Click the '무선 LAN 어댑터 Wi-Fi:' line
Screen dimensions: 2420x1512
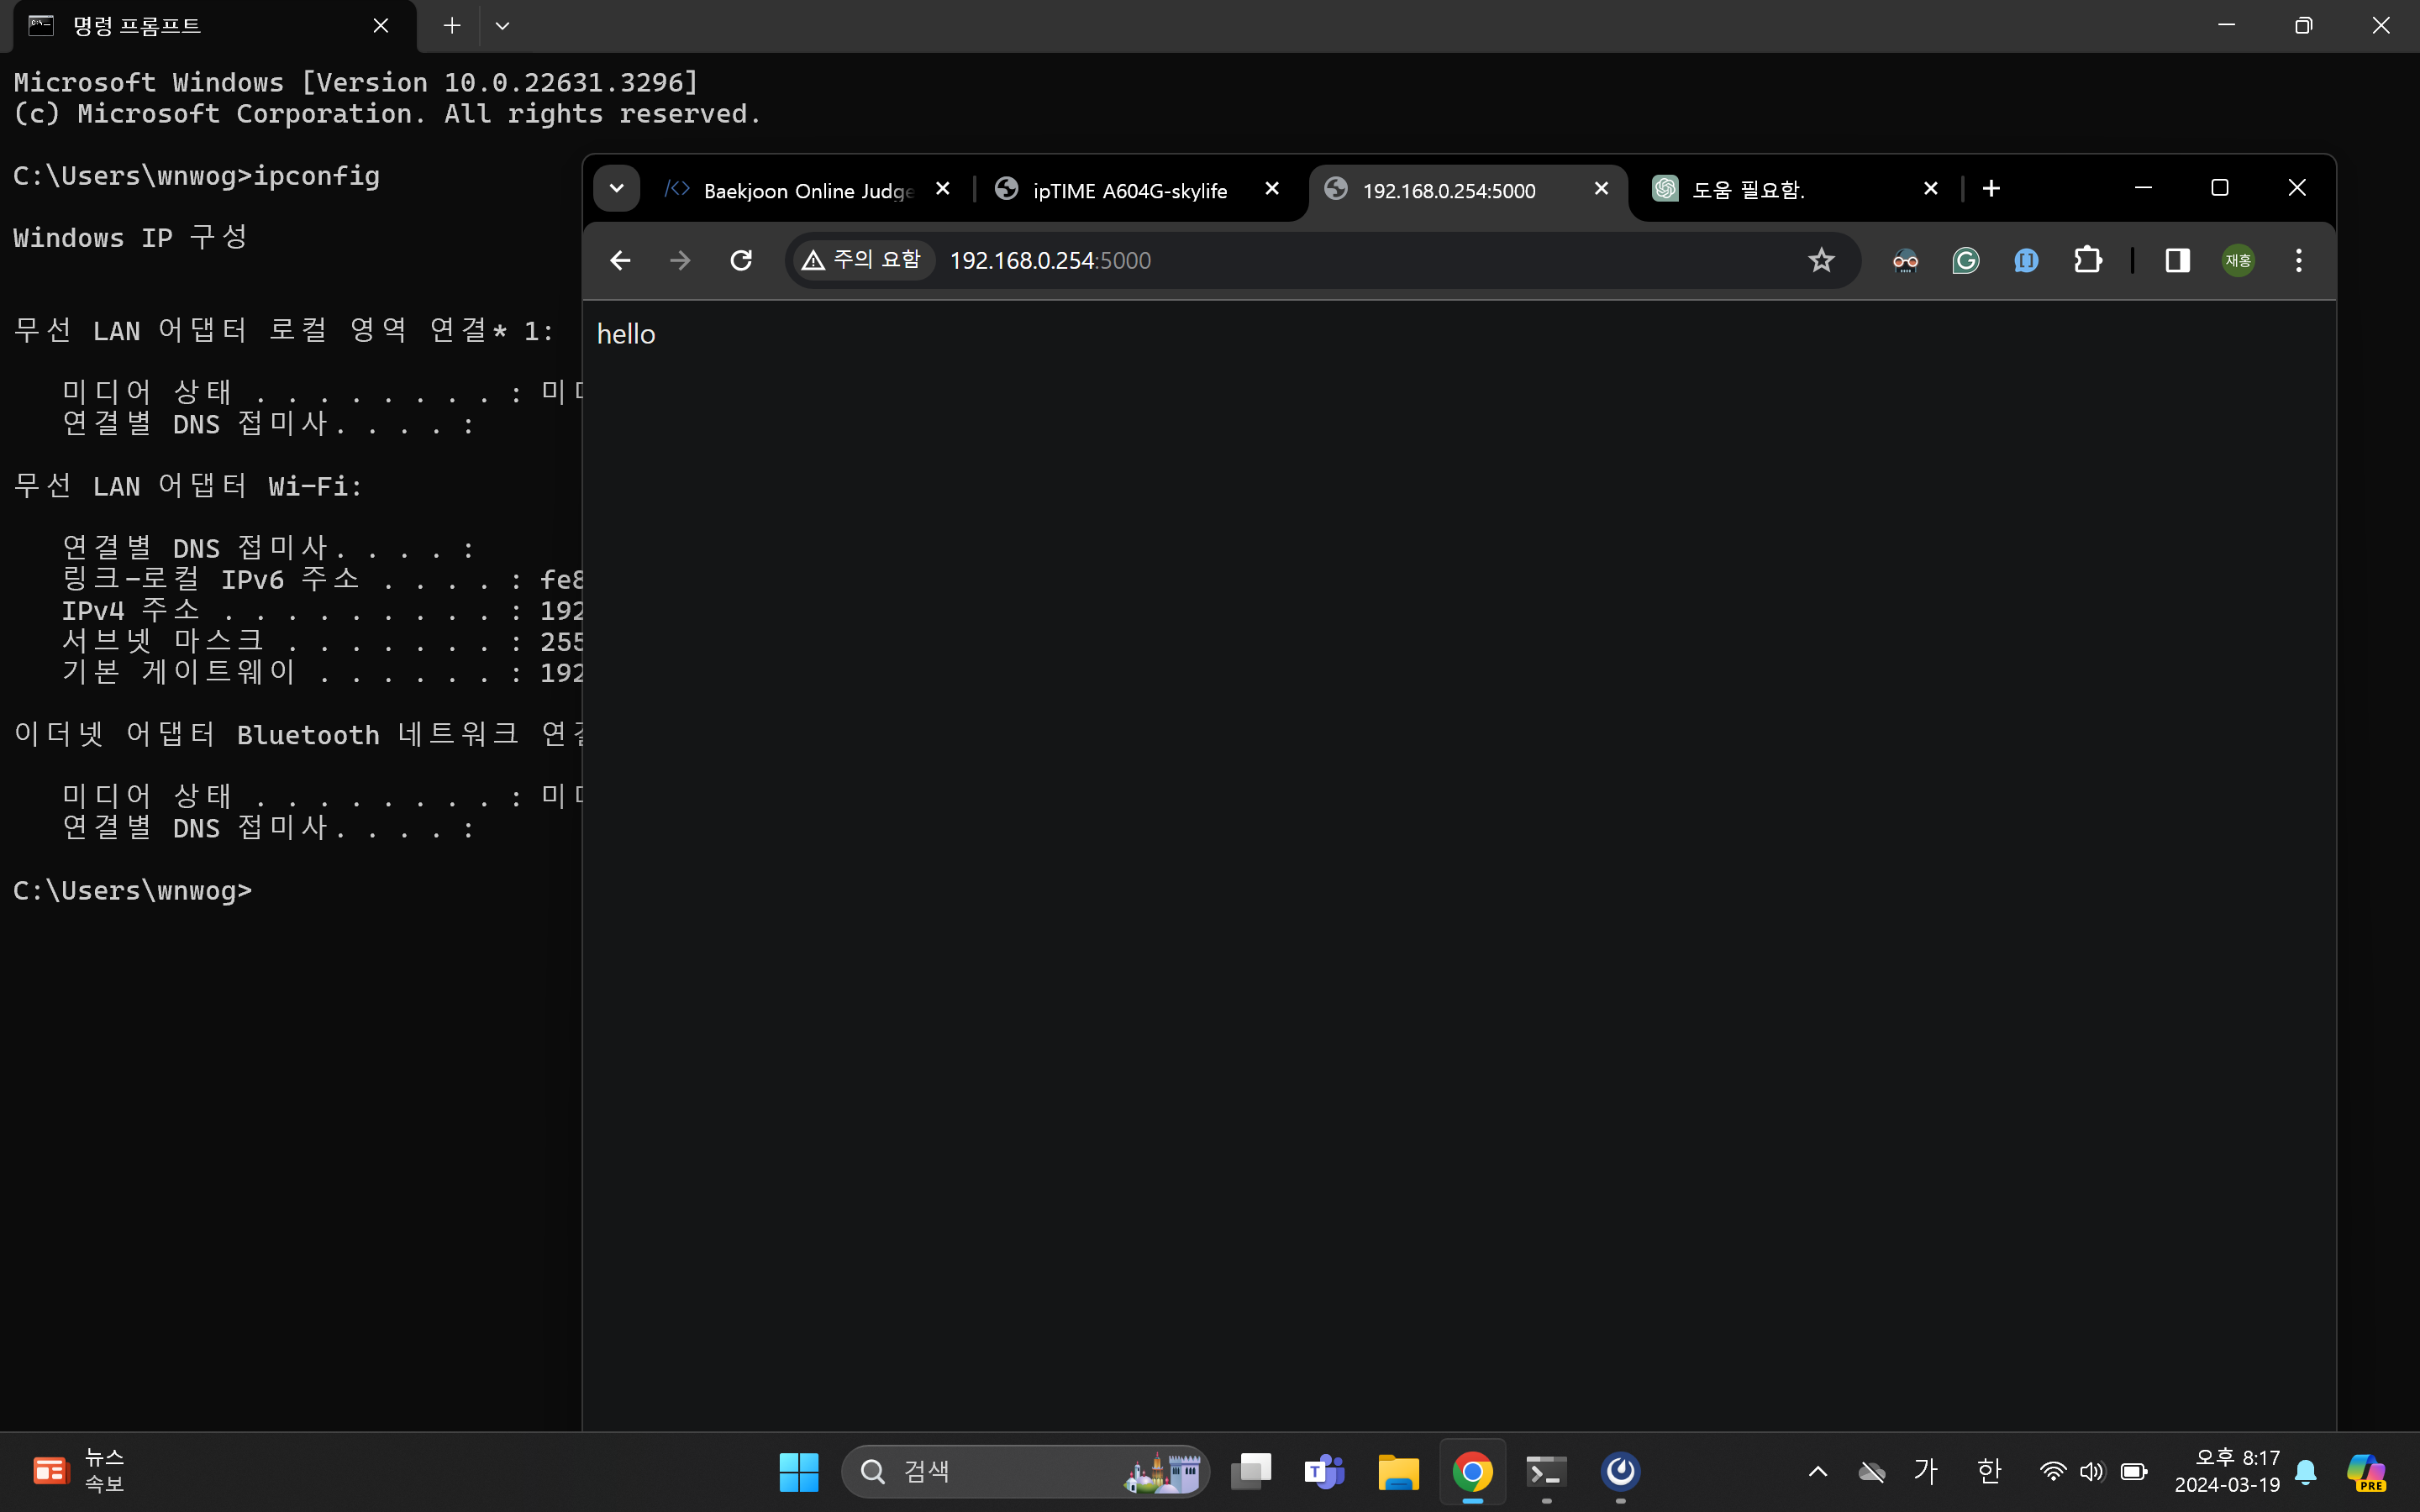188,486
